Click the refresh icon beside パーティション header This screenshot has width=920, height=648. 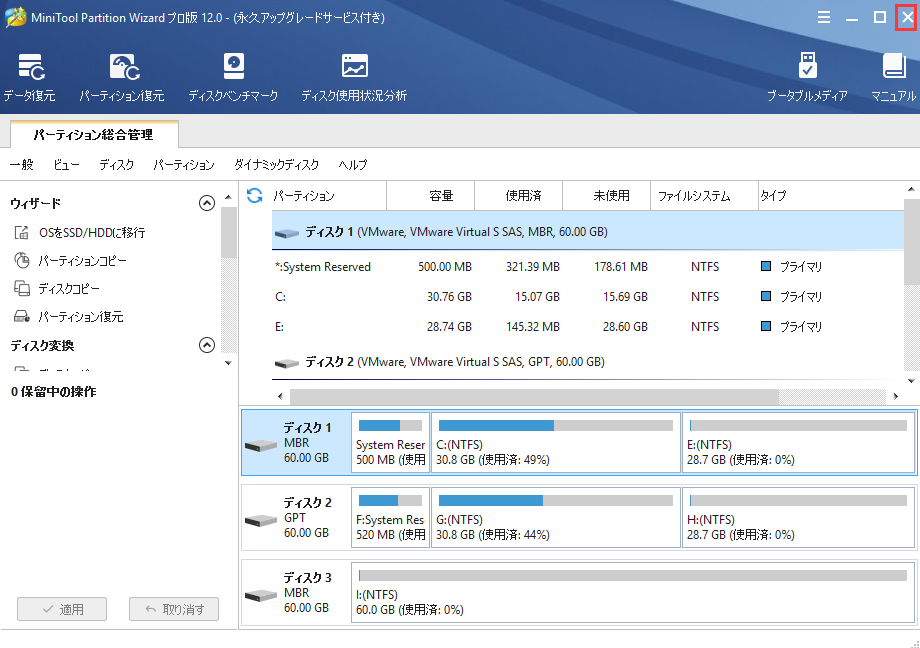click(x=255, y=196)
